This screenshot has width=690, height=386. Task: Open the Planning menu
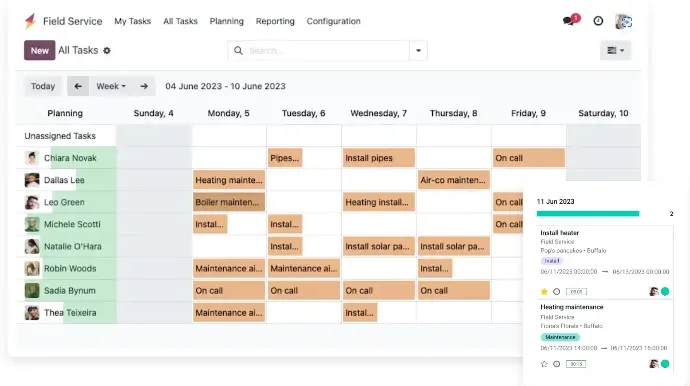click(x=227, y=21)
